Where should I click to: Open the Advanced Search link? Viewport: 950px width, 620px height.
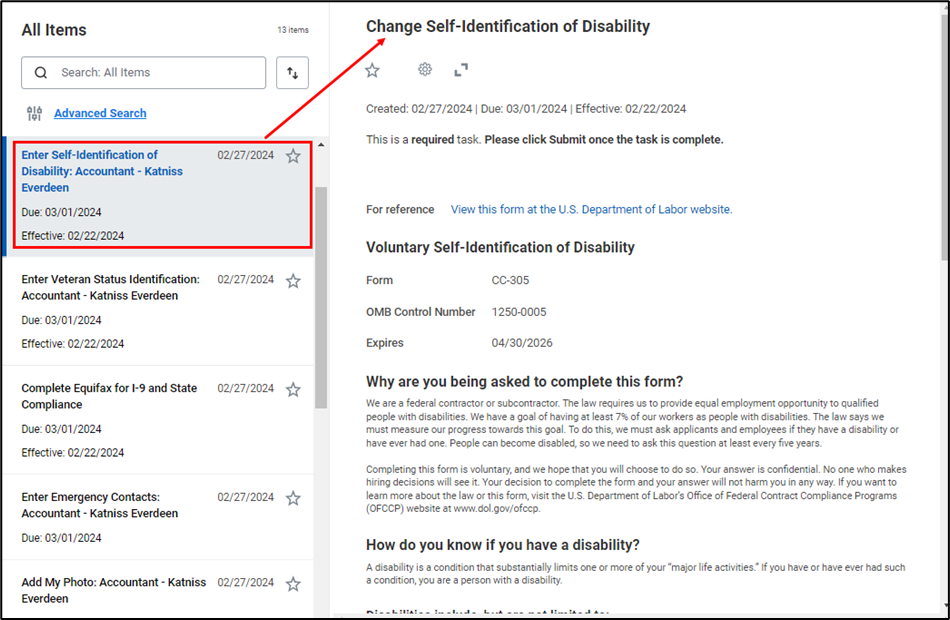click(x=100, y=113)
